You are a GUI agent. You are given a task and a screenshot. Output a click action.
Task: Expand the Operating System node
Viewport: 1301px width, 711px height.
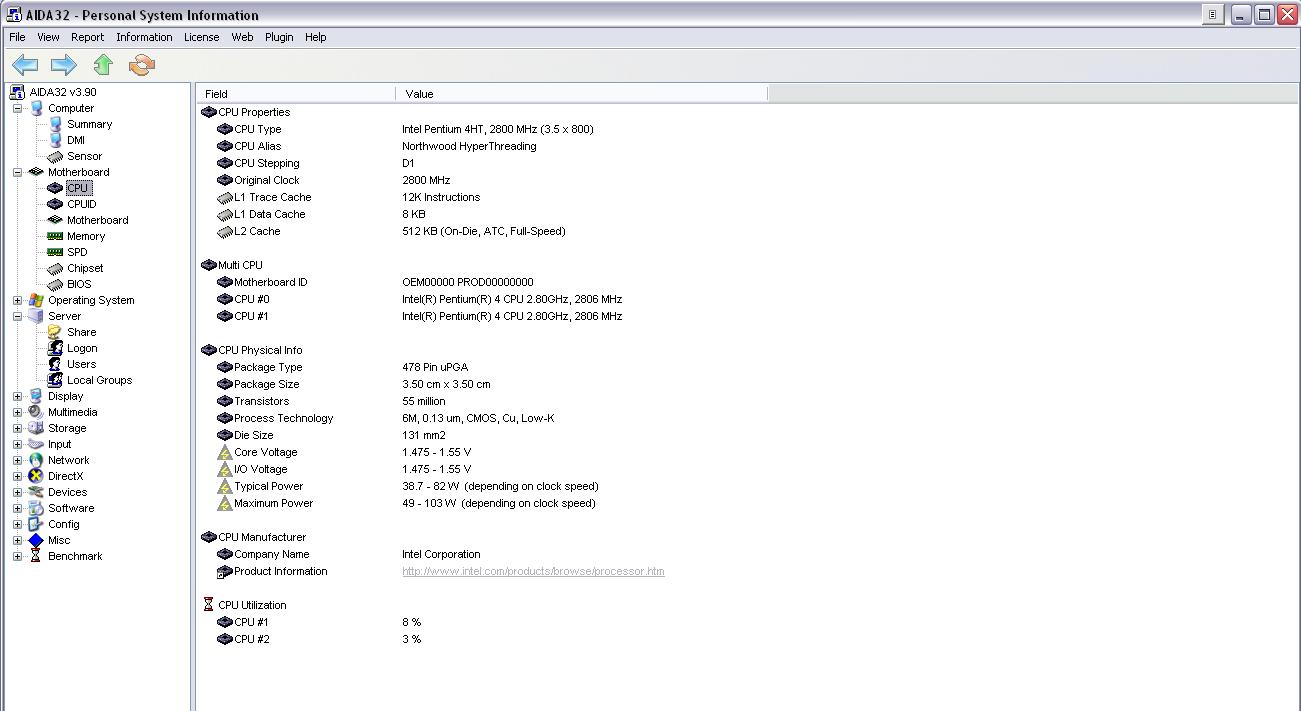(x=17, y=300)
